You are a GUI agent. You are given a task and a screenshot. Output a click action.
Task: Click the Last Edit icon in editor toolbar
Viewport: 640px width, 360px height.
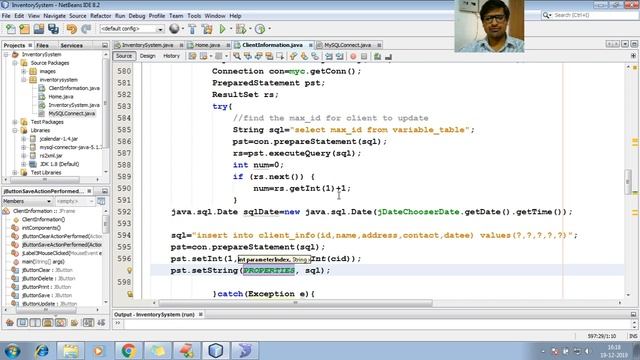[192, 56]
